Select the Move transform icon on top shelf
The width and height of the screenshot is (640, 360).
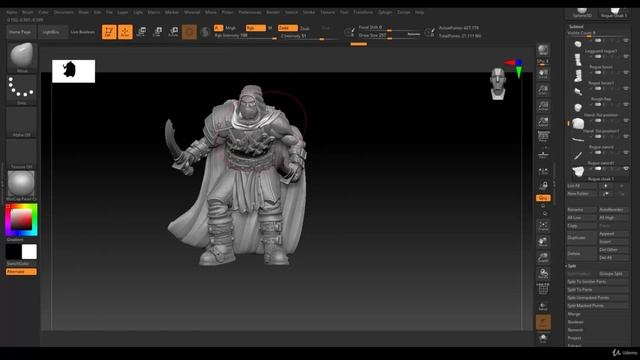(141, 32)
